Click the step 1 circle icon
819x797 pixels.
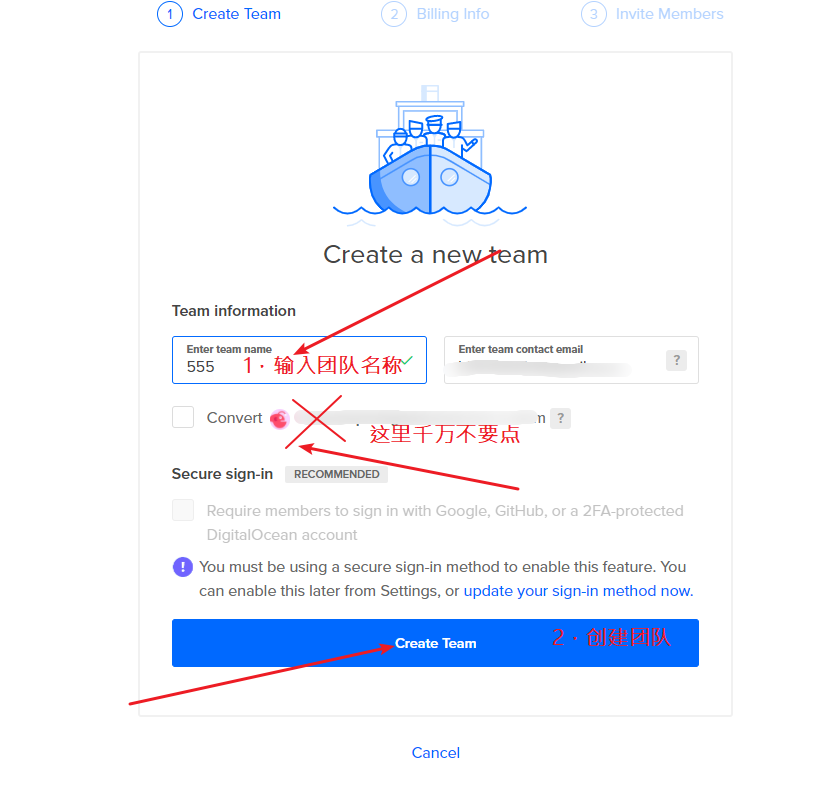[170, 14]
